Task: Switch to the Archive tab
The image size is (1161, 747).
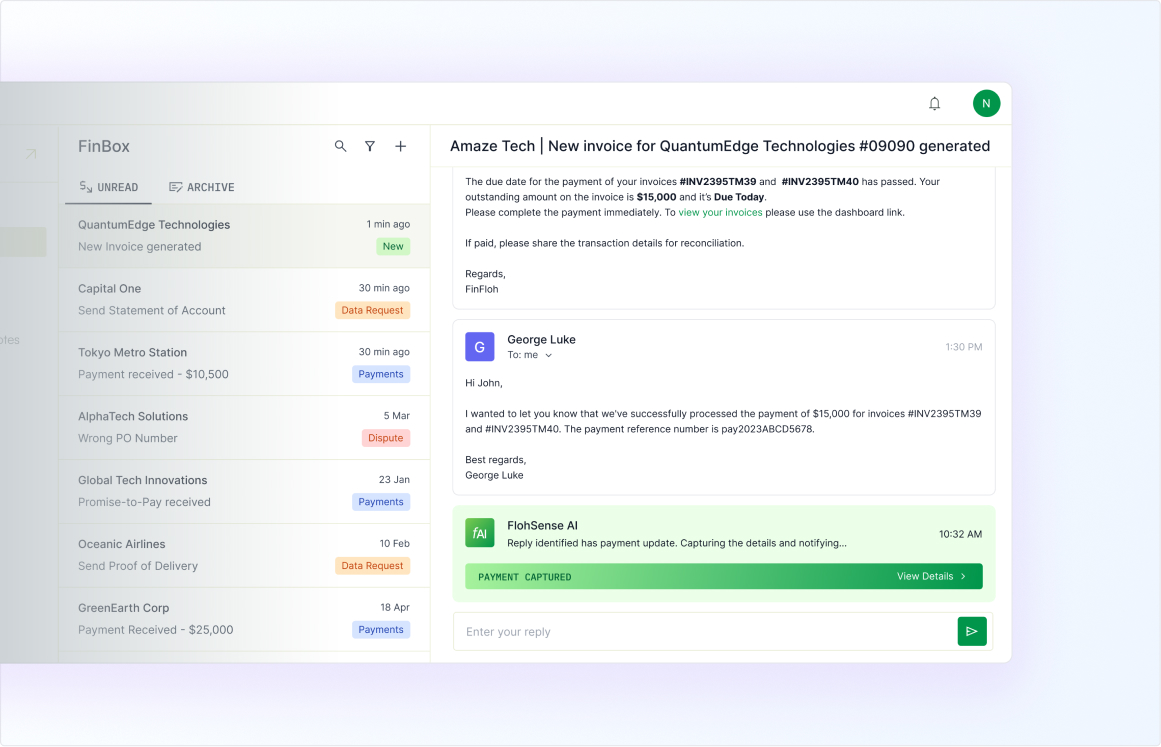Action: point(201,187)
